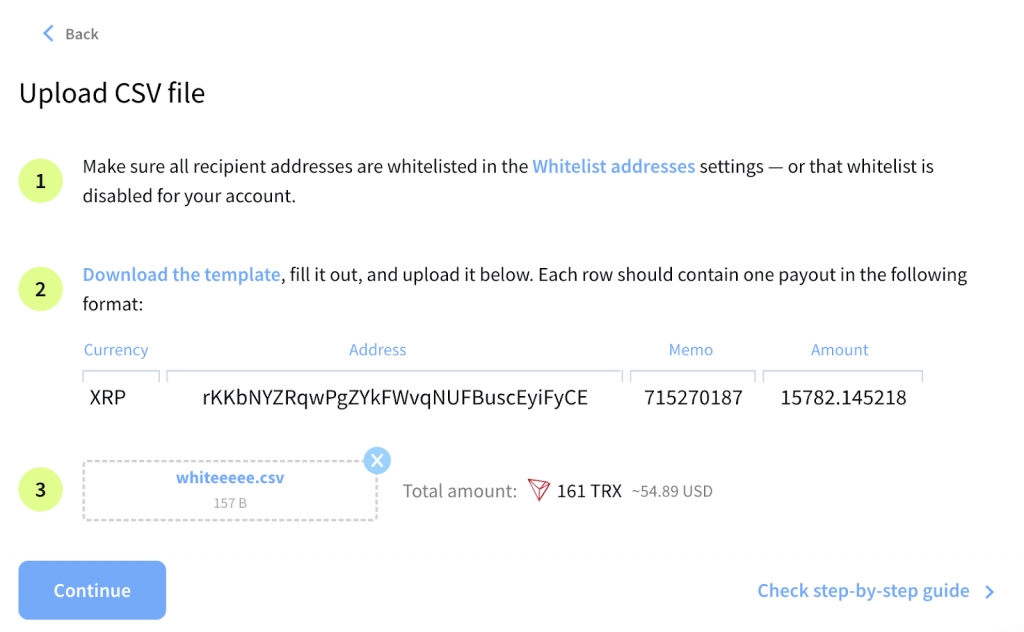1024x632 pixels.
Task: Click the whiteeeee.csv file name
Action: 230,478
